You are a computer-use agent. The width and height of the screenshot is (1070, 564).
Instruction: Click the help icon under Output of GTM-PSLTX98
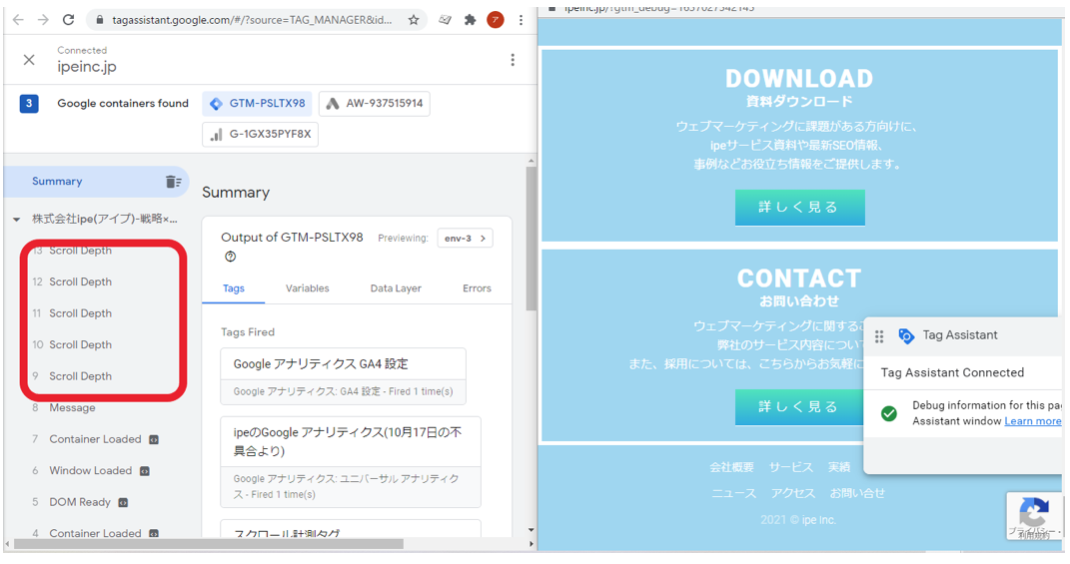point(231,257)
